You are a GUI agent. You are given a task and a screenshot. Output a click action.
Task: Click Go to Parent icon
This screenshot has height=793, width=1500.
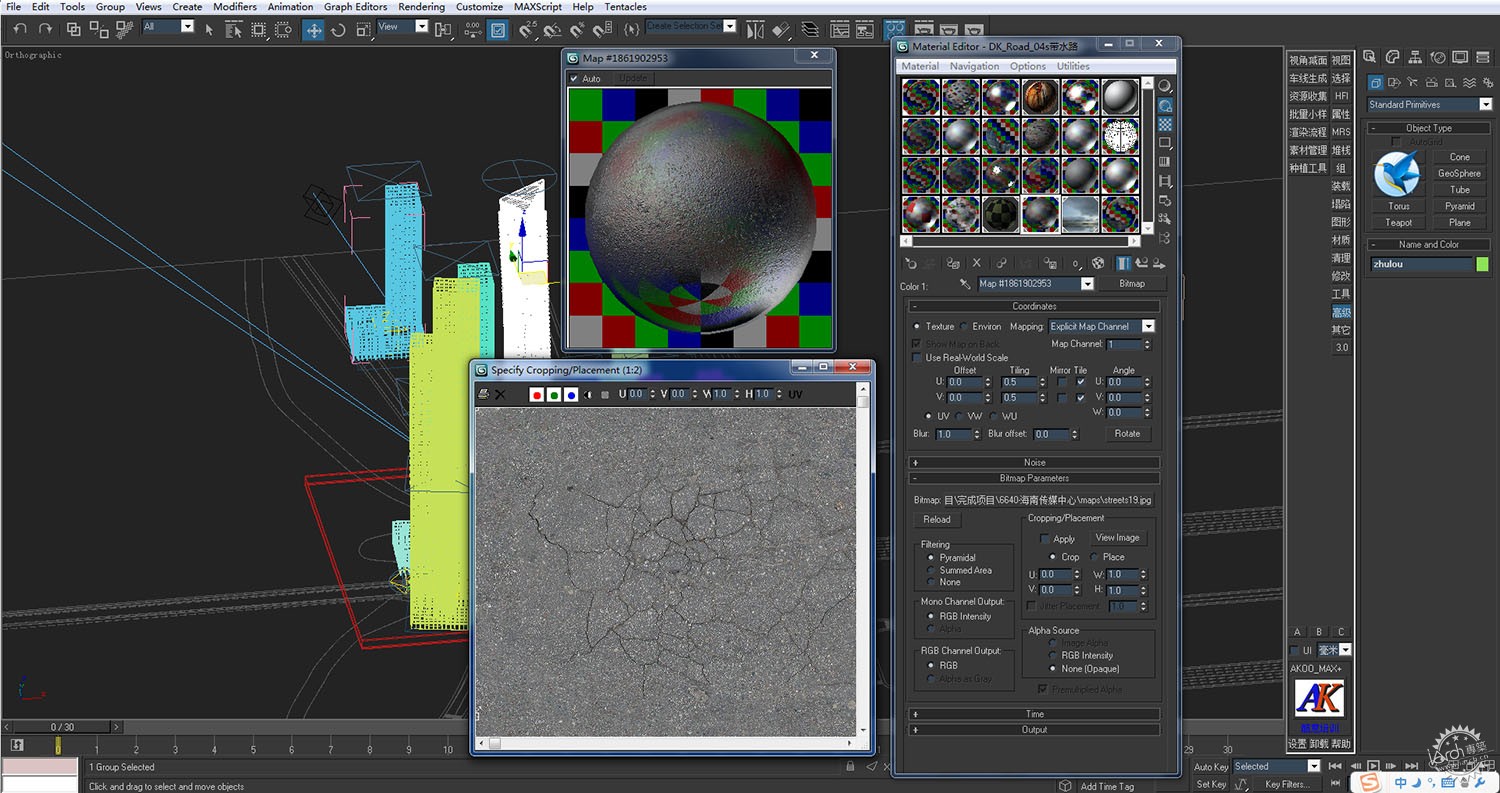point(1141,264)
